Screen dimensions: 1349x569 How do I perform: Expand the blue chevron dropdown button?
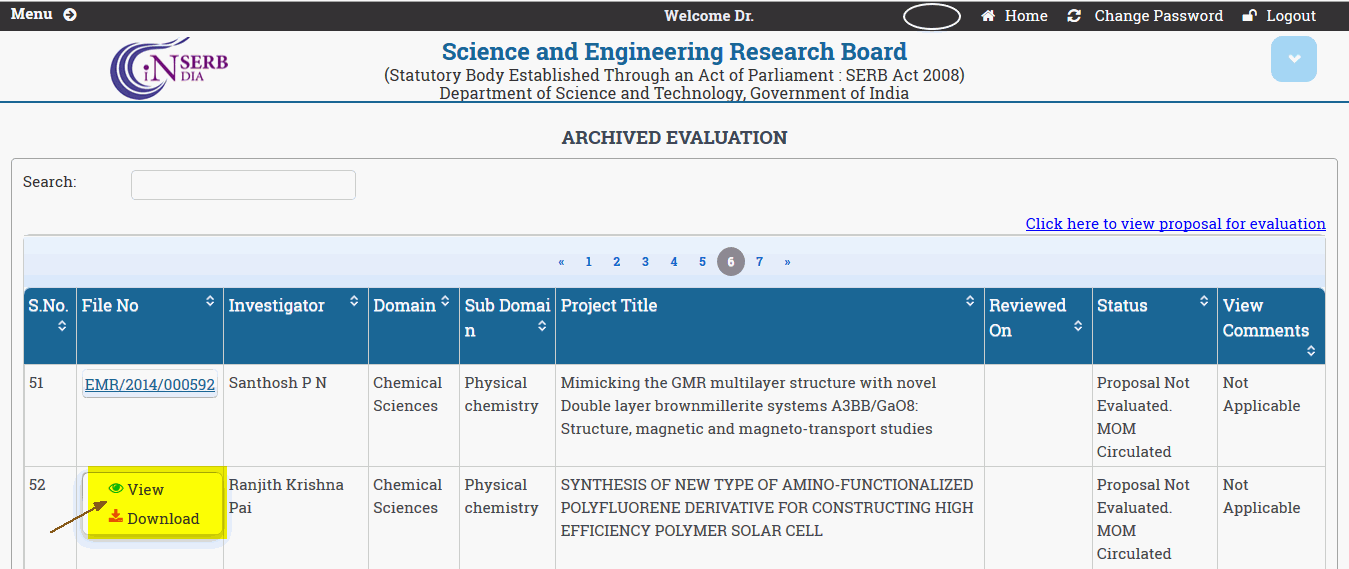tap(1293, 59)
